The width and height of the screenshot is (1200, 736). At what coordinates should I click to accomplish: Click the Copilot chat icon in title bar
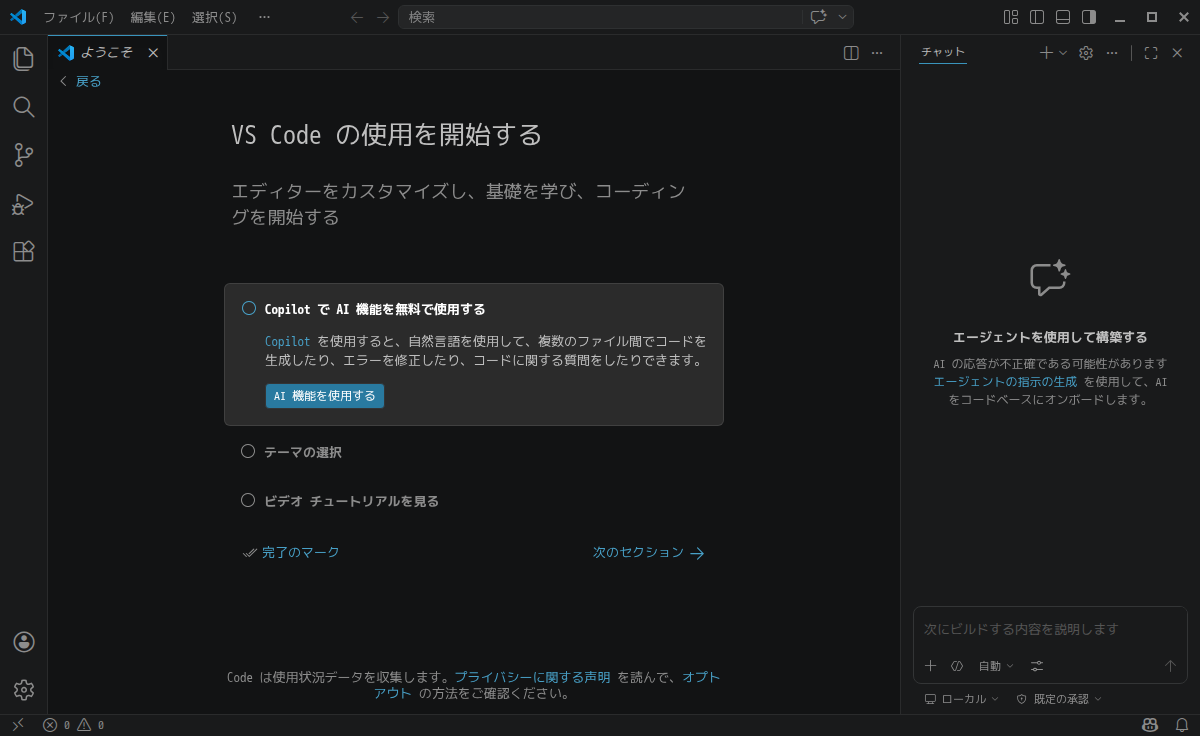(818, 17)
